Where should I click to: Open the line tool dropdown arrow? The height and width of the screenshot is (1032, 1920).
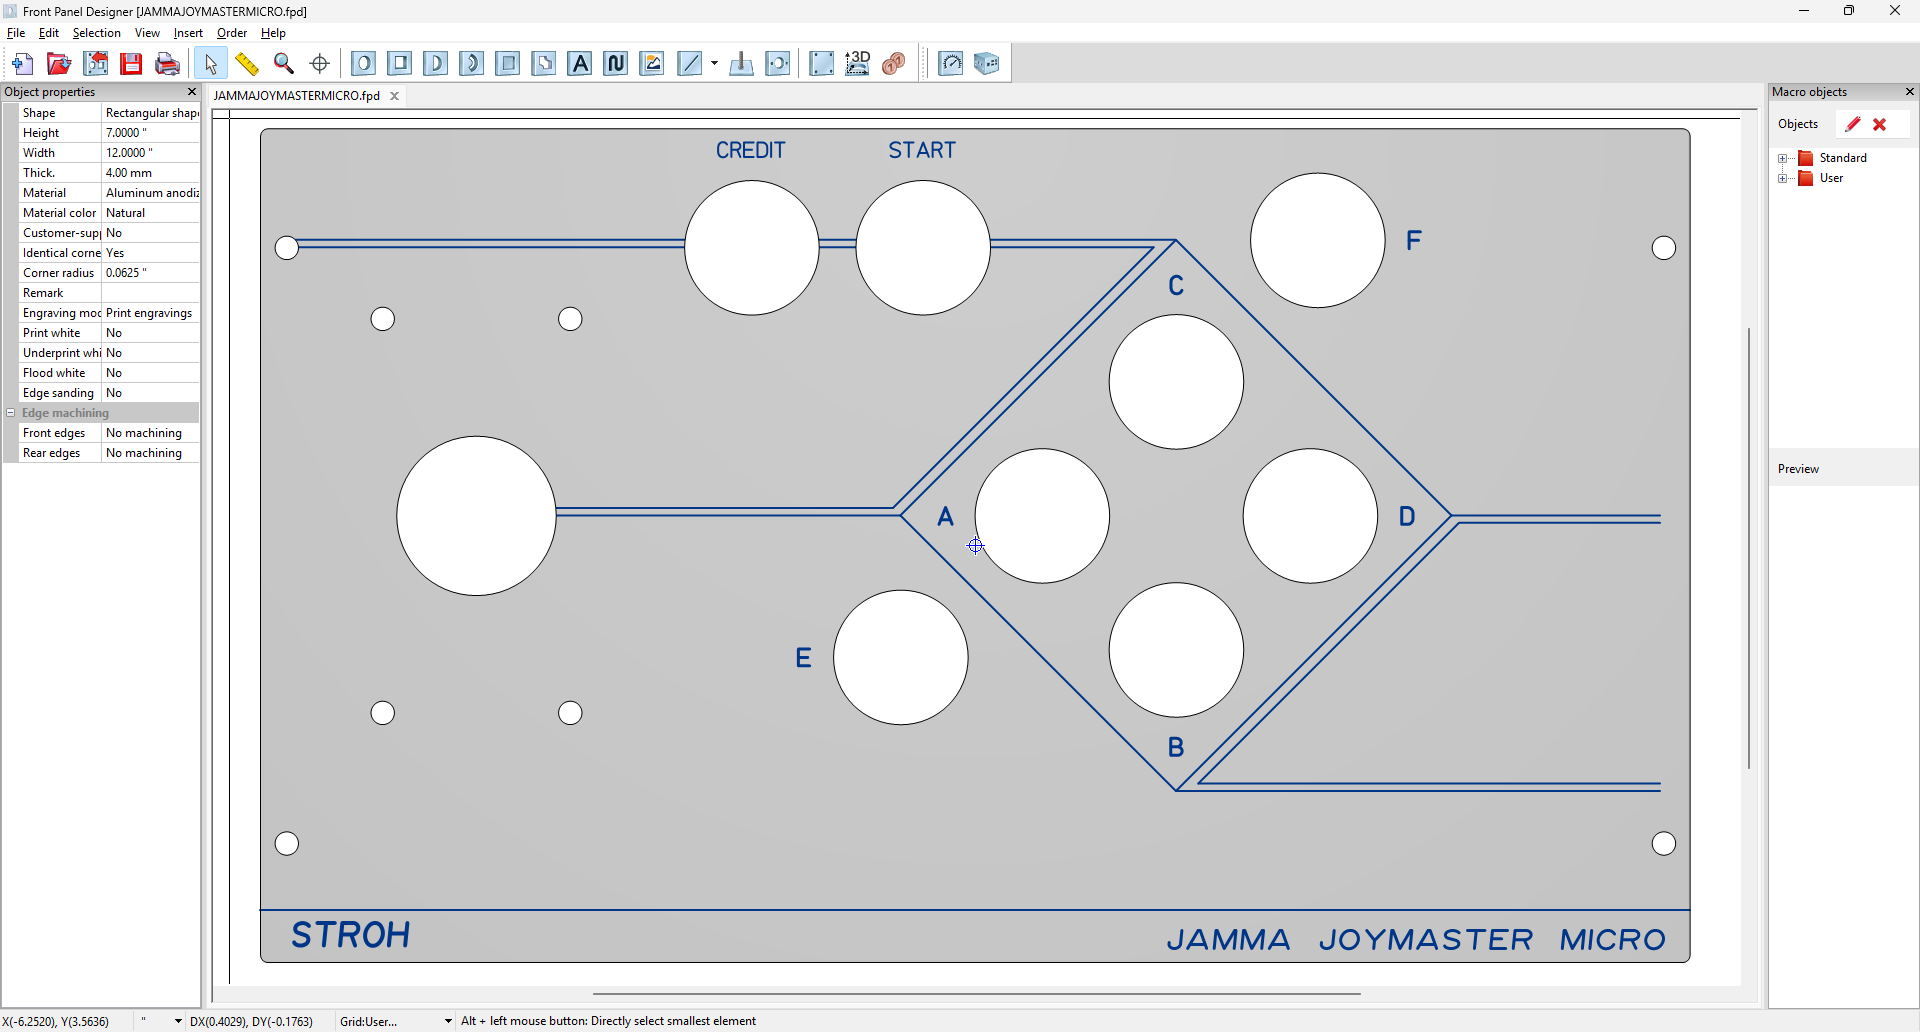pyautogui.click(x=714, y=64)
